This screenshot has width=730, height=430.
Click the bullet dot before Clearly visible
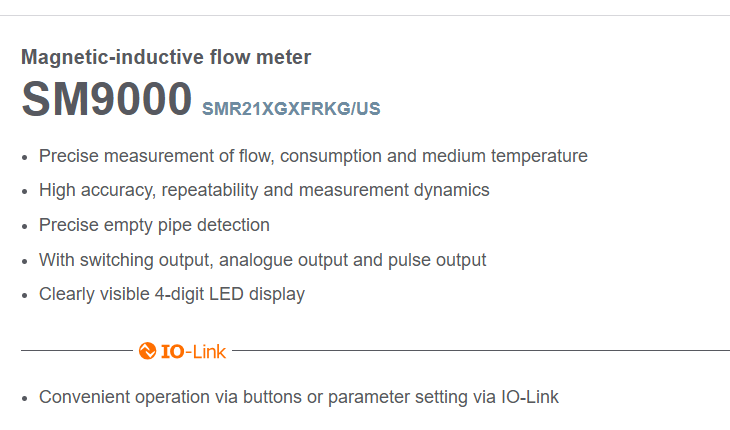click(x=25, y=296)
